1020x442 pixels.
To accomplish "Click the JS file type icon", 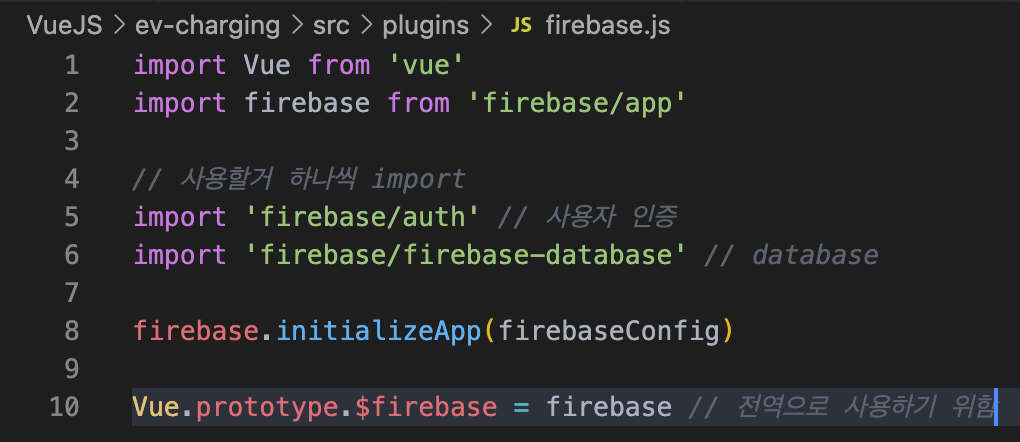I will tap(521, 26).
